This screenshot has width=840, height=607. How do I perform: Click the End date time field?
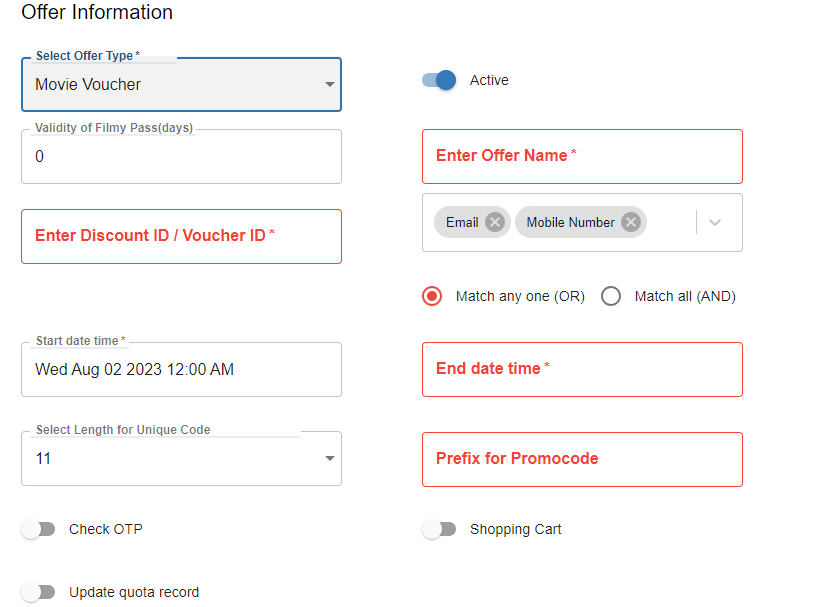pos(582,369)
